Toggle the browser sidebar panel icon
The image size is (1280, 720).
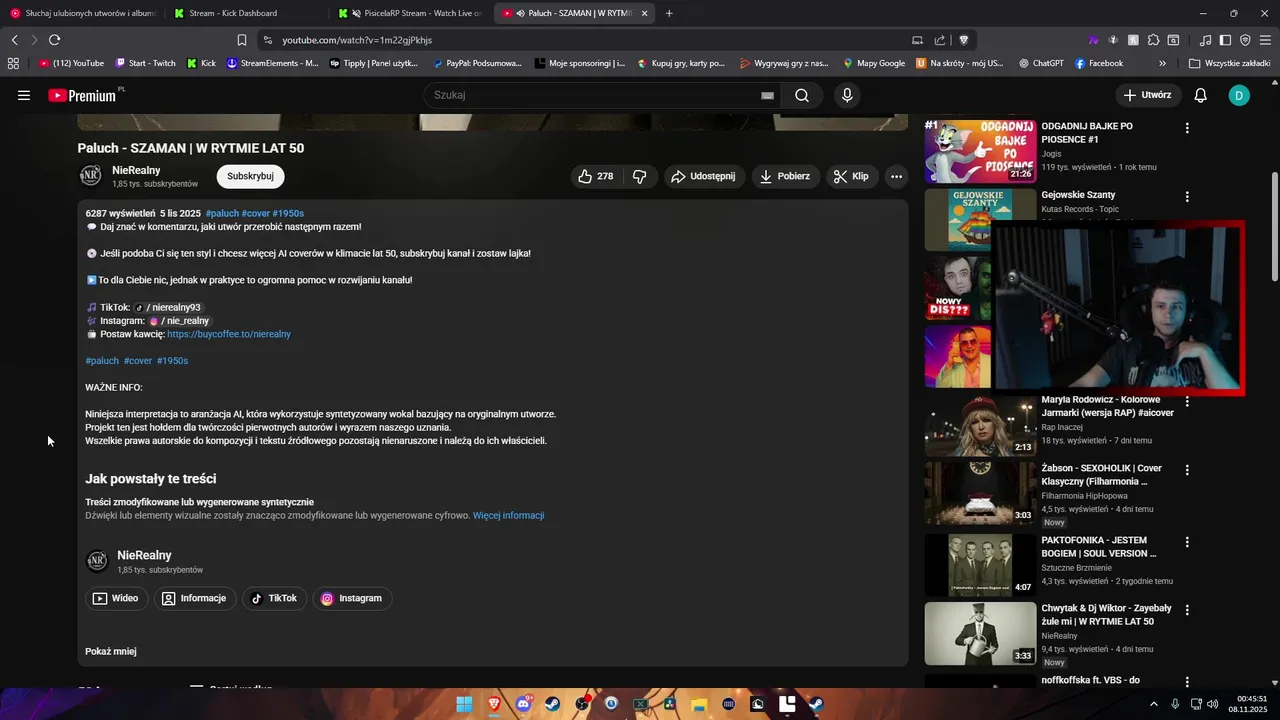point(1225,40)
